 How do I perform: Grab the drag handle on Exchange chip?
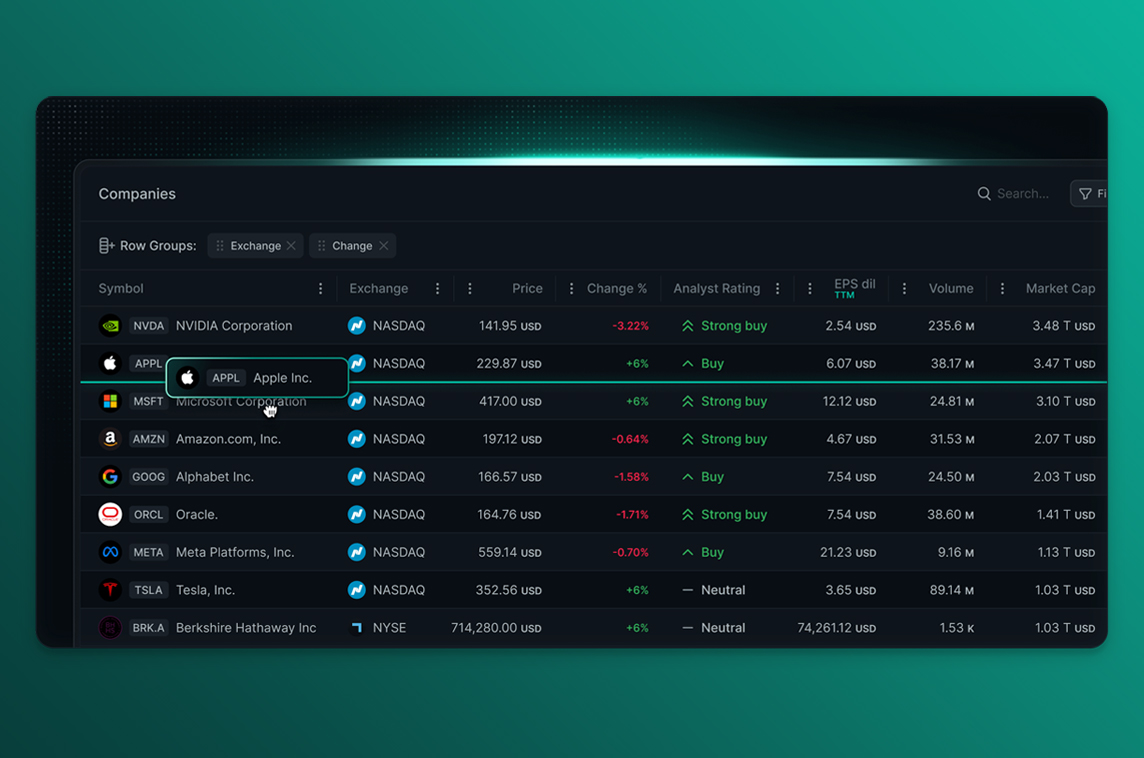[x=220, y=246]
